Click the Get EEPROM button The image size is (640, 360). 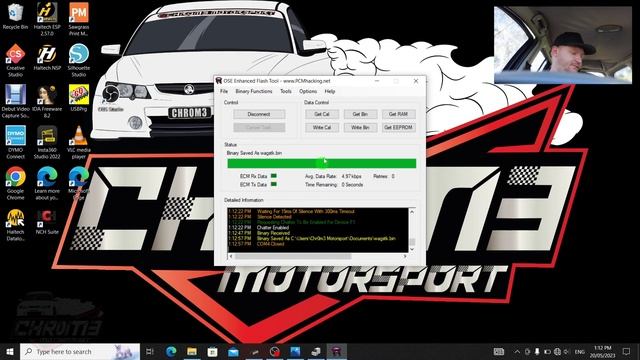pos(399,128)
